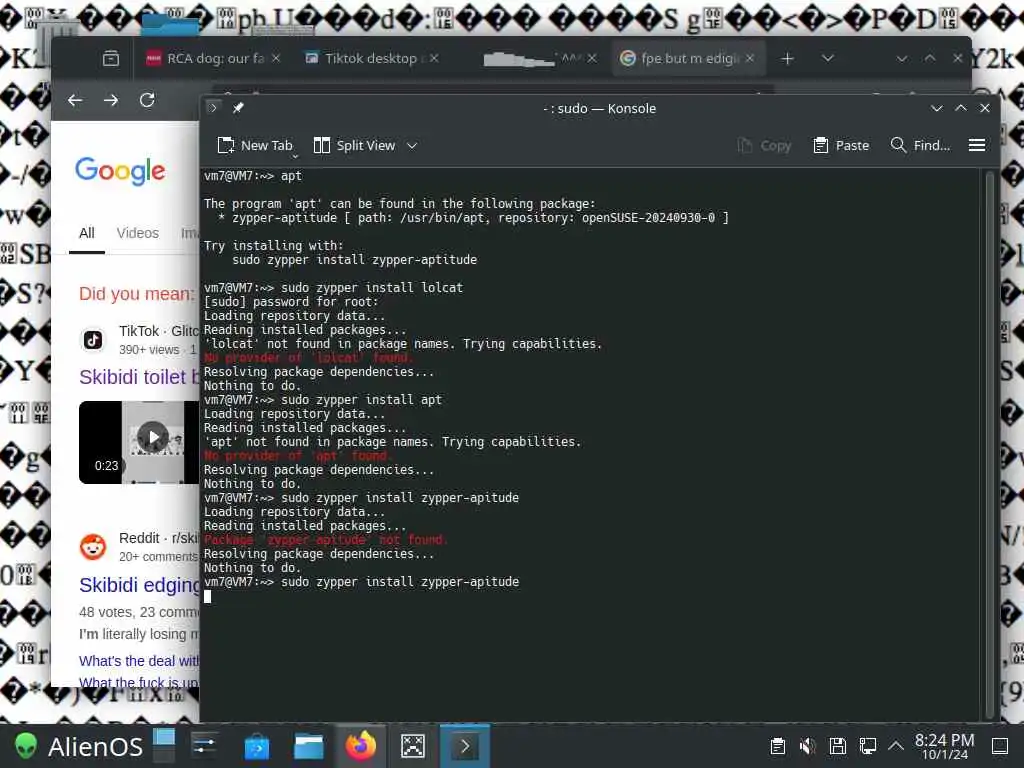Open a New Tab in Konsole
Screen dimensions: 1024x768
[255, 146]
